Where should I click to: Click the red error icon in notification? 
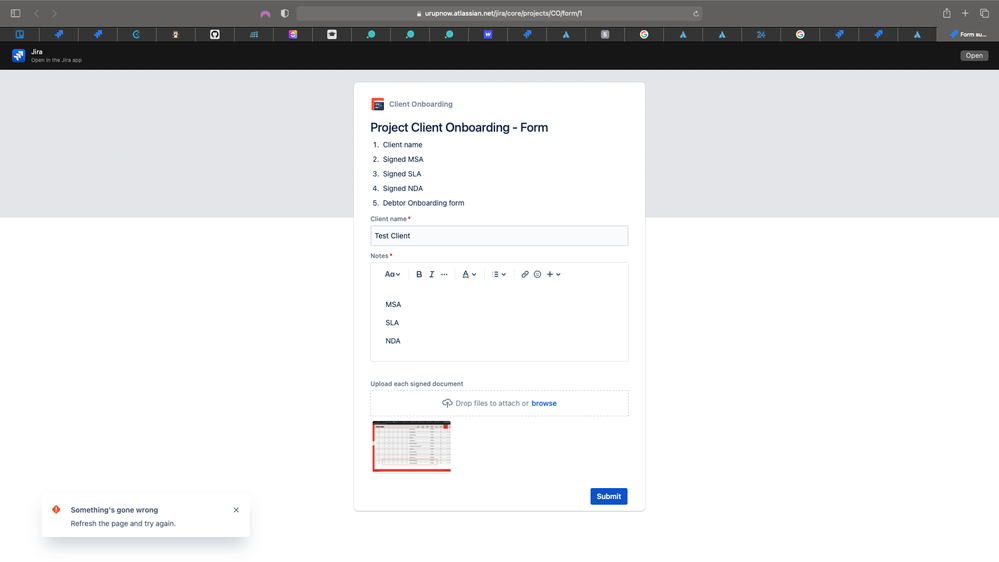click(x=56, y=509)
